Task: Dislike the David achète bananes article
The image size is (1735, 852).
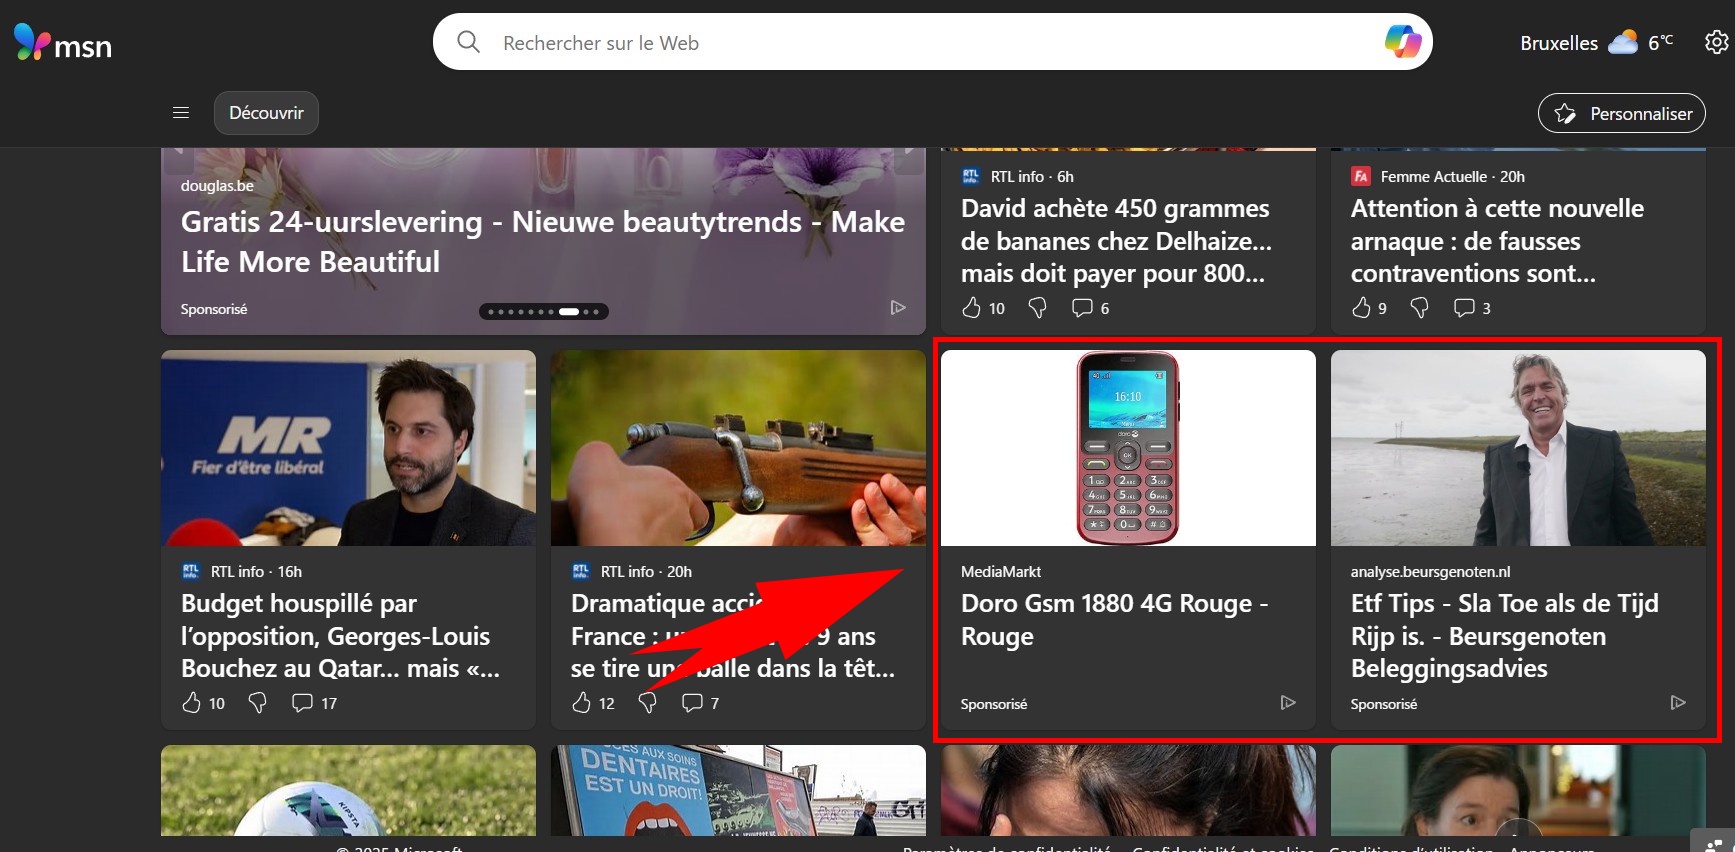Action: (1038, 308)
